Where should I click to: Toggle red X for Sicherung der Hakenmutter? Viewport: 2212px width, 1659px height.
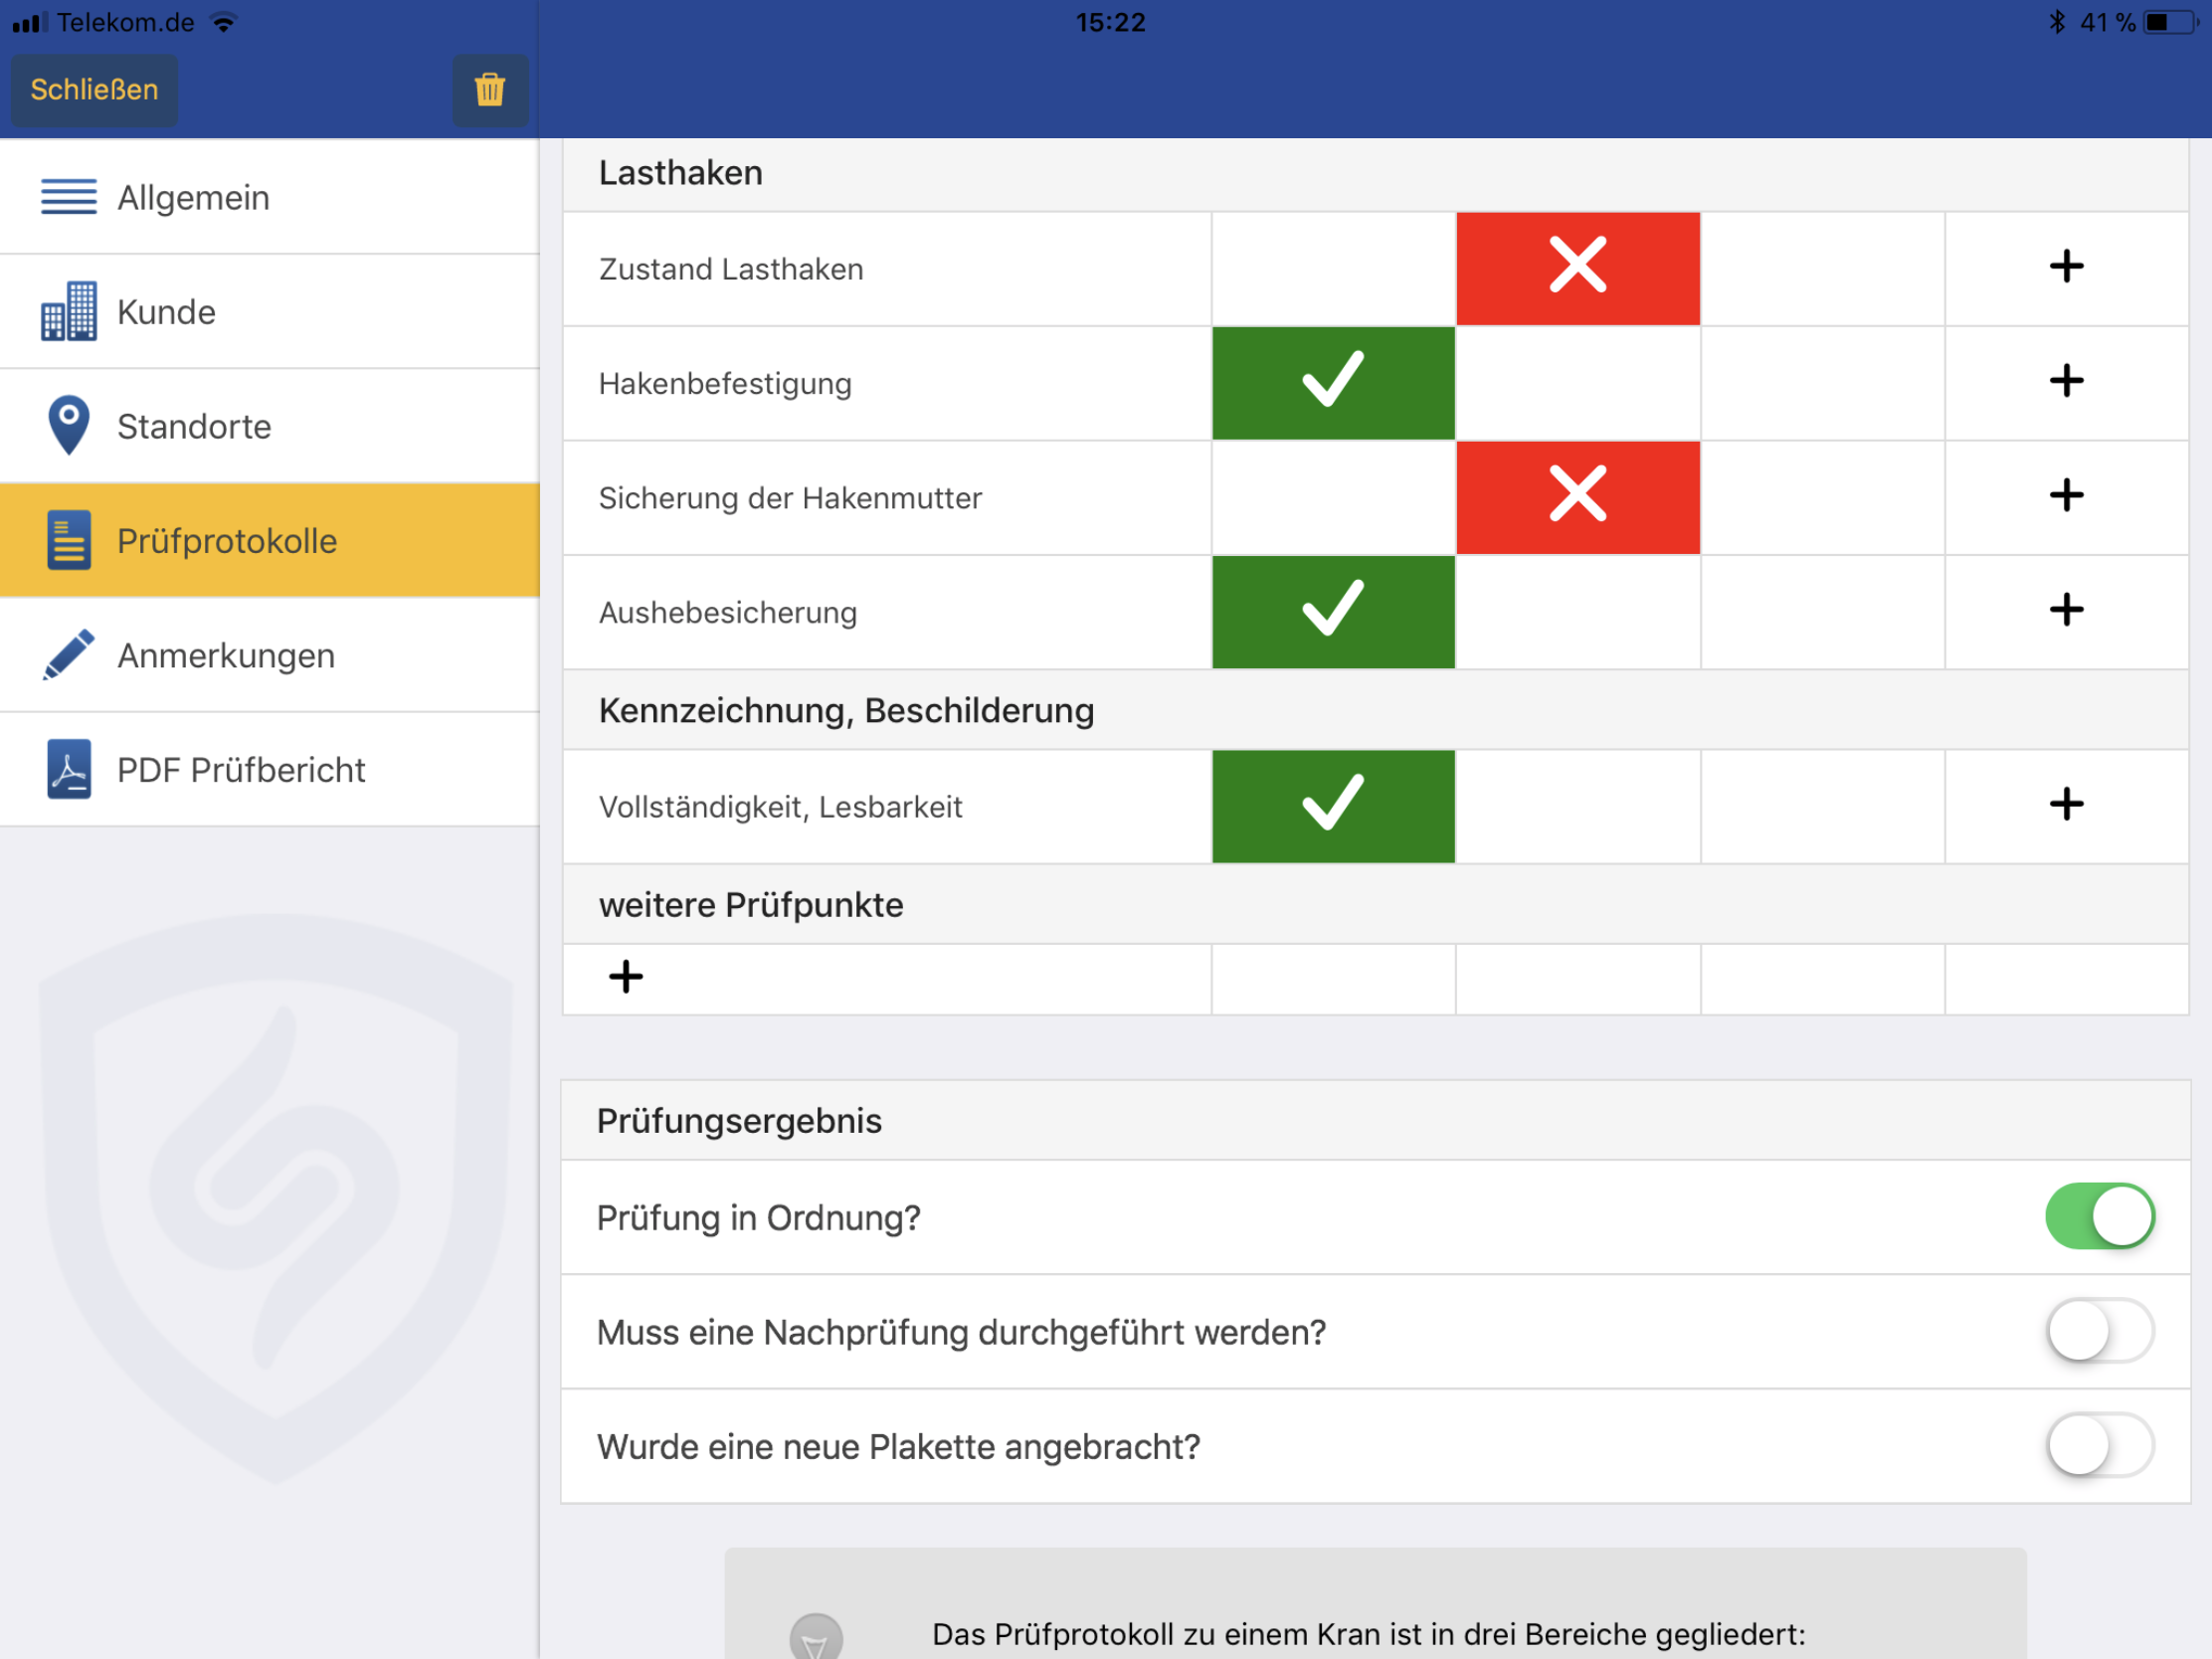tap(1578, 497)
